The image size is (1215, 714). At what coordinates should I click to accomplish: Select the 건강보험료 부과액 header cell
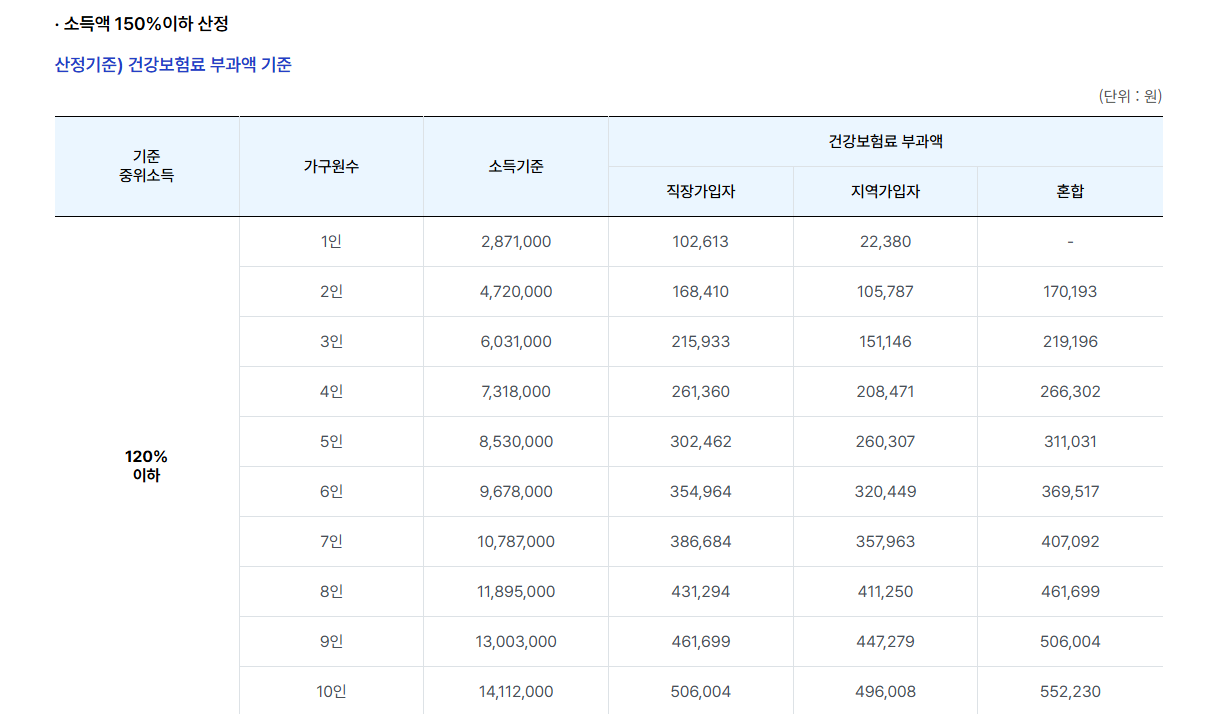pyautogui.click(x=886, y=141)
